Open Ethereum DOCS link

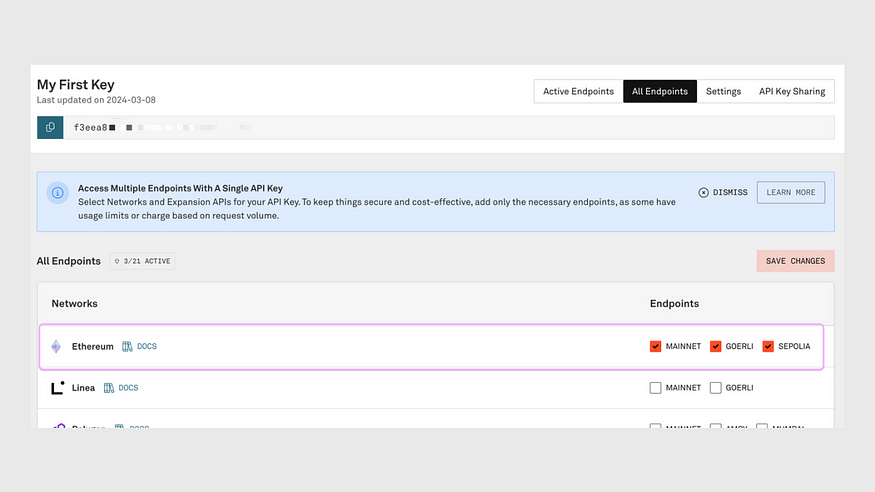coord(147,346)
